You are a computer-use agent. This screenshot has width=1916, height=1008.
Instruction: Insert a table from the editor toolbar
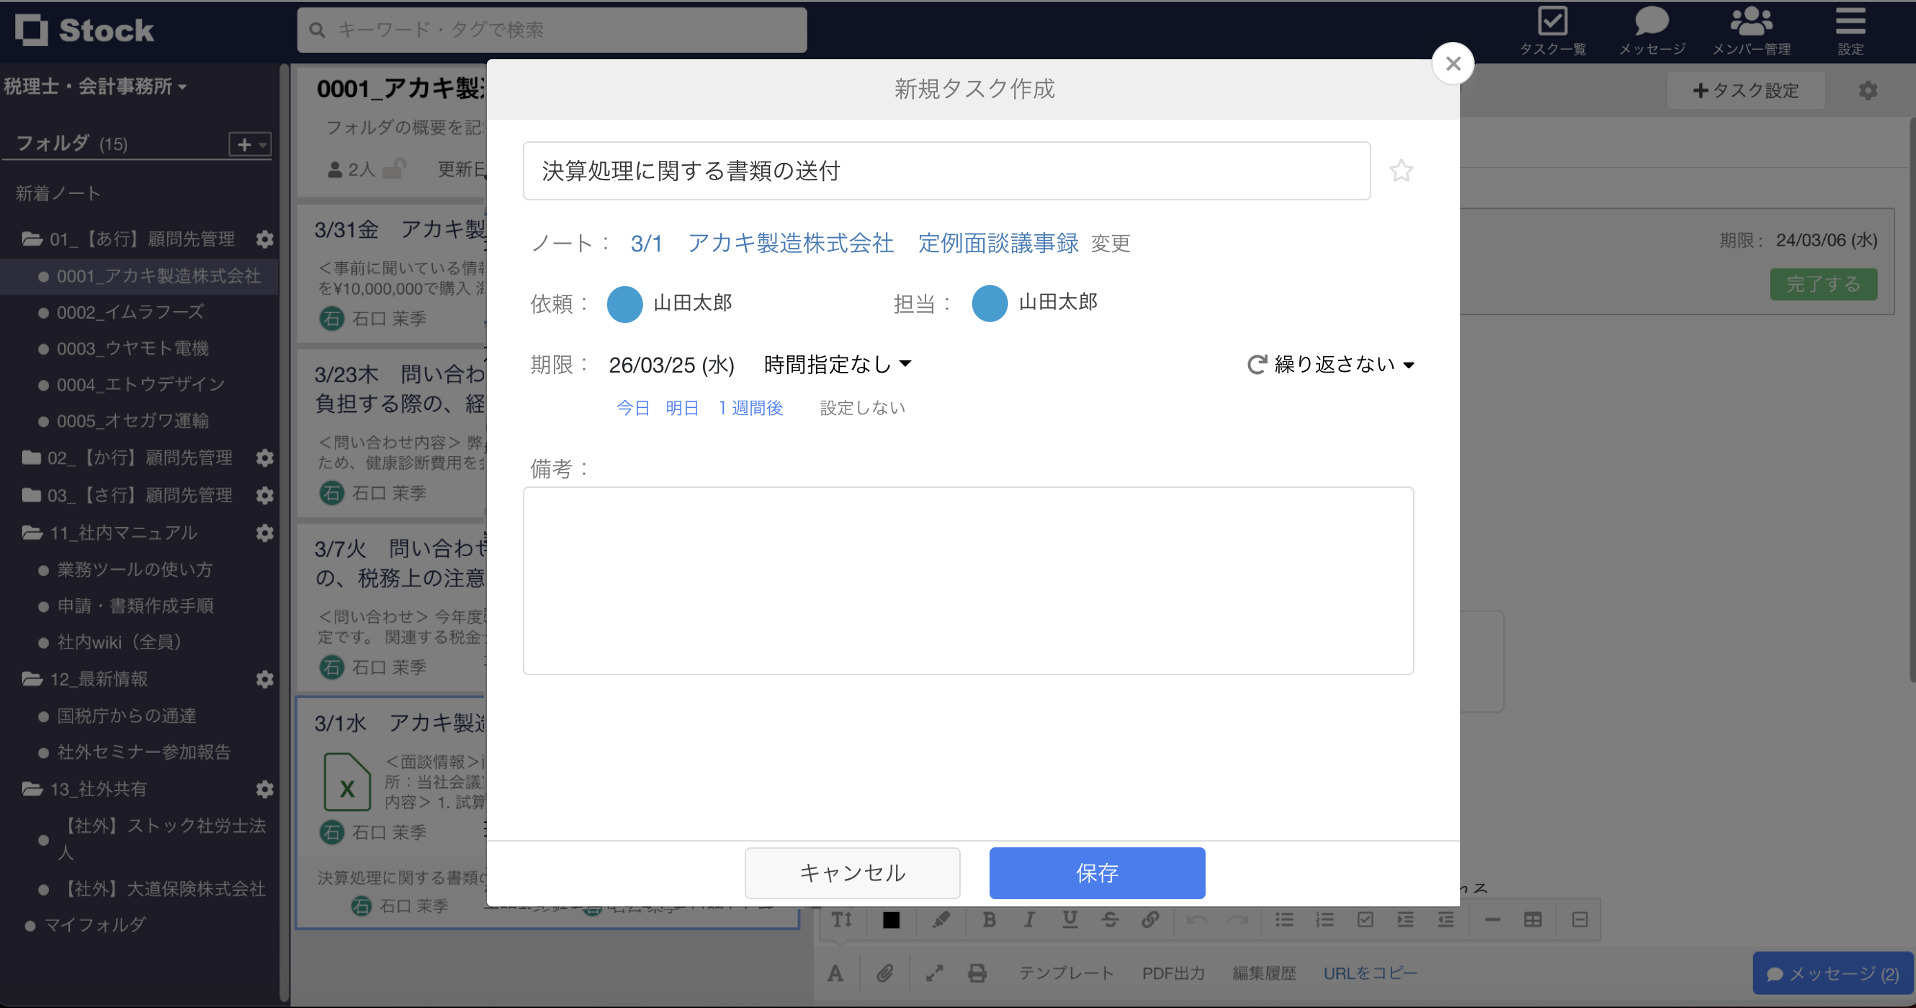pos(1533,919)
